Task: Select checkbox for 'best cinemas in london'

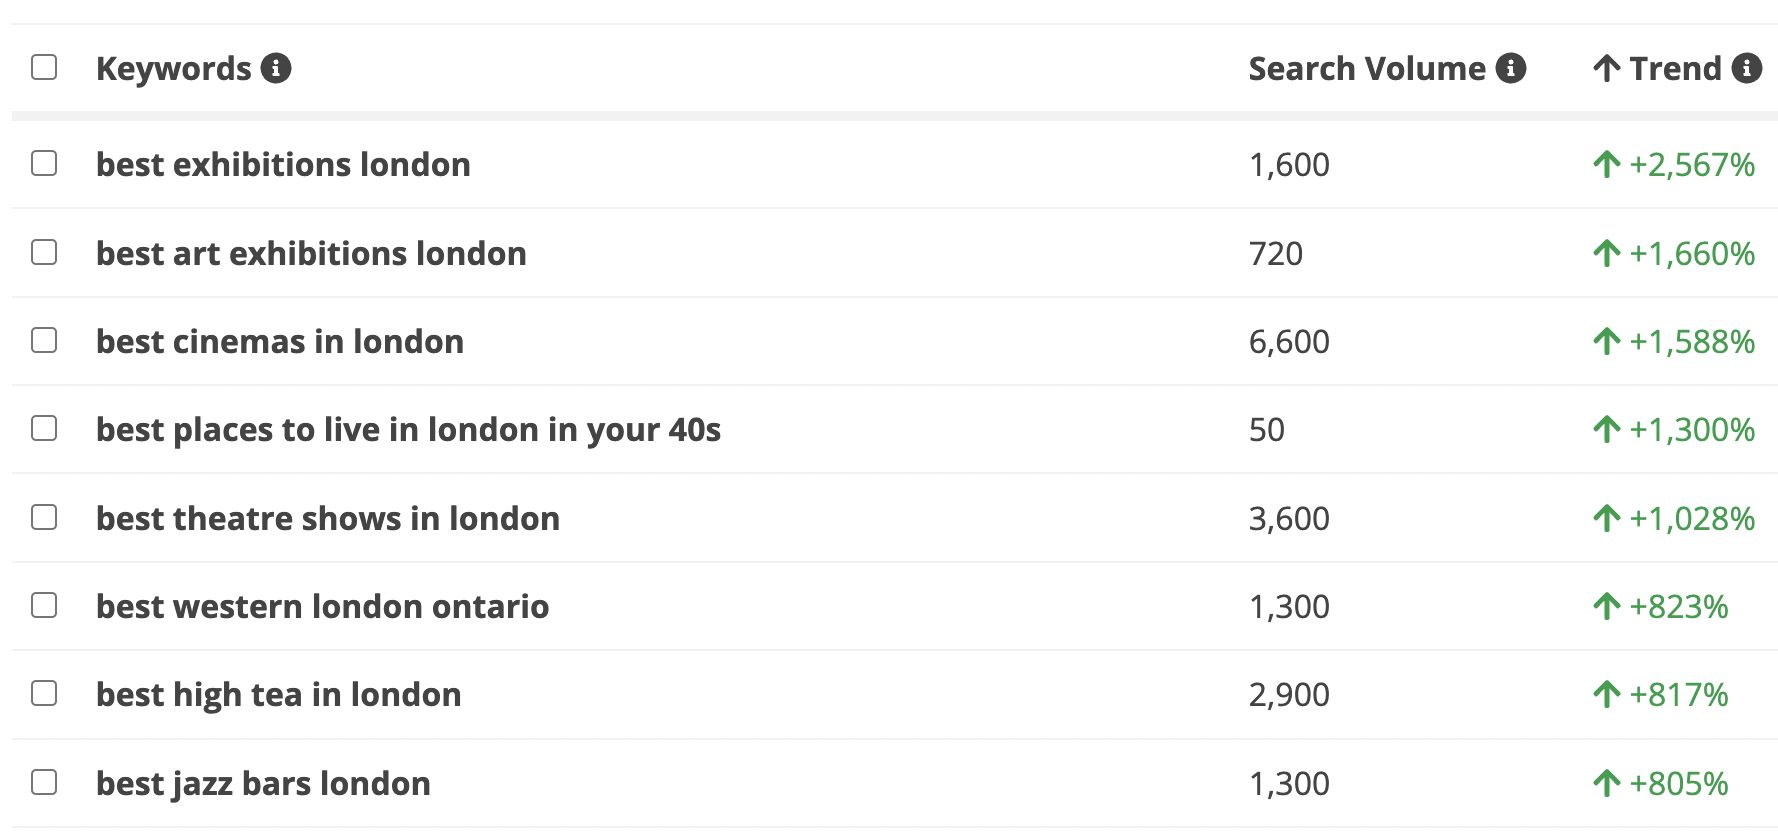Action: click(x=44, y=340)
